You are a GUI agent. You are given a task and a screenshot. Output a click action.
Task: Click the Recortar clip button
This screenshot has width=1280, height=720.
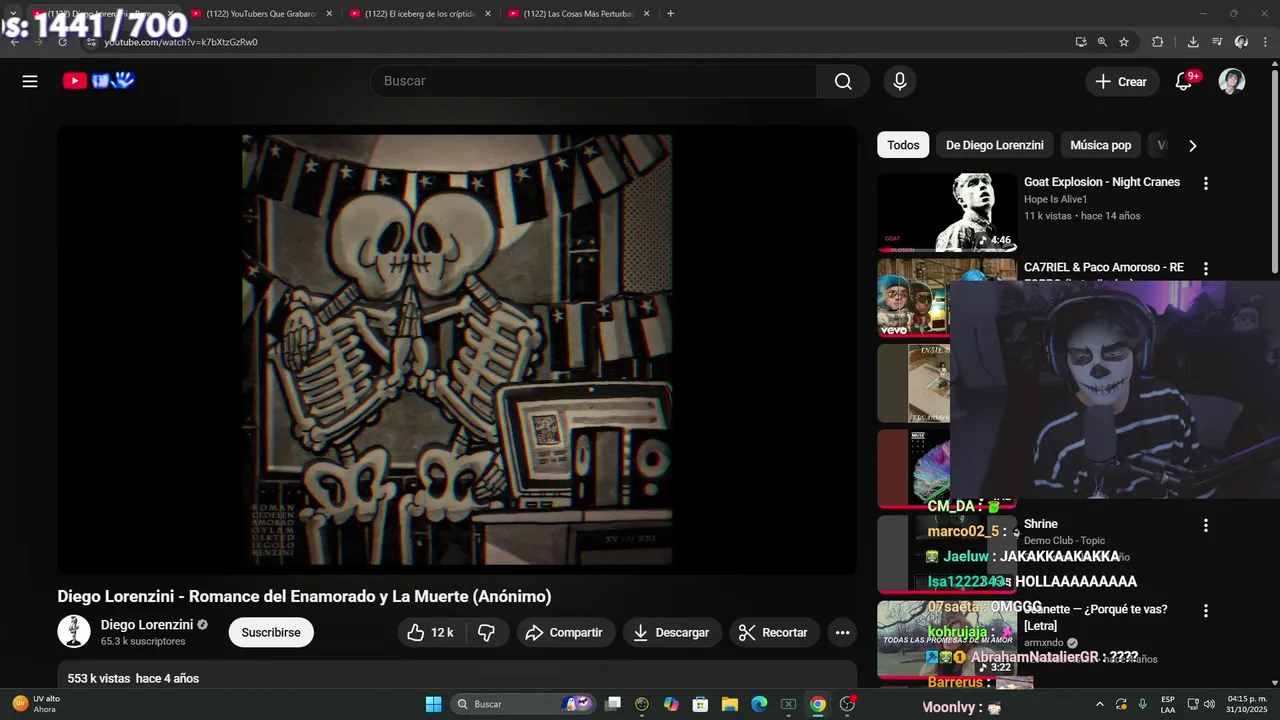(x=774, y=632)
